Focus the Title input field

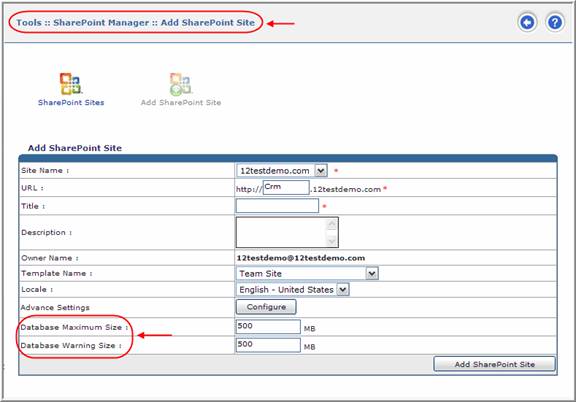click(x=277, y=206)
